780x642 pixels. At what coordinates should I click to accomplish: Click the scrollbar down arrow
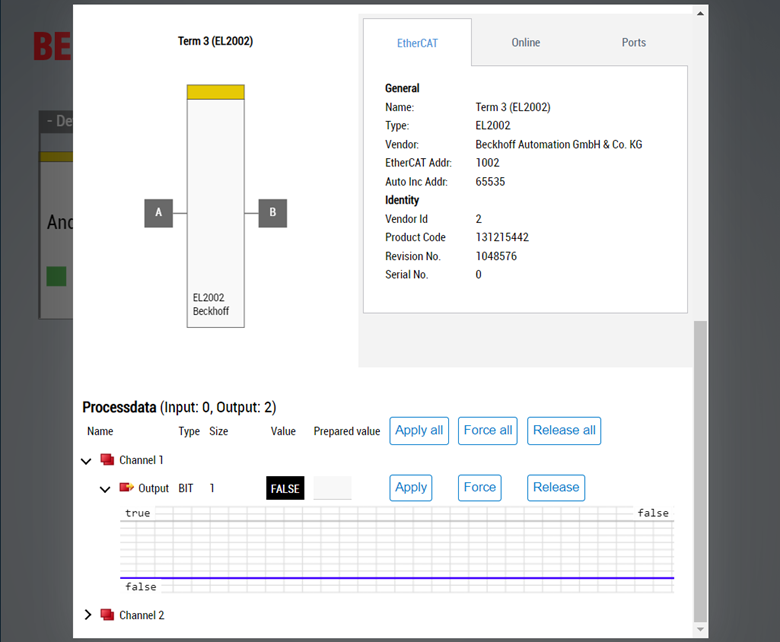click(700, 630)
